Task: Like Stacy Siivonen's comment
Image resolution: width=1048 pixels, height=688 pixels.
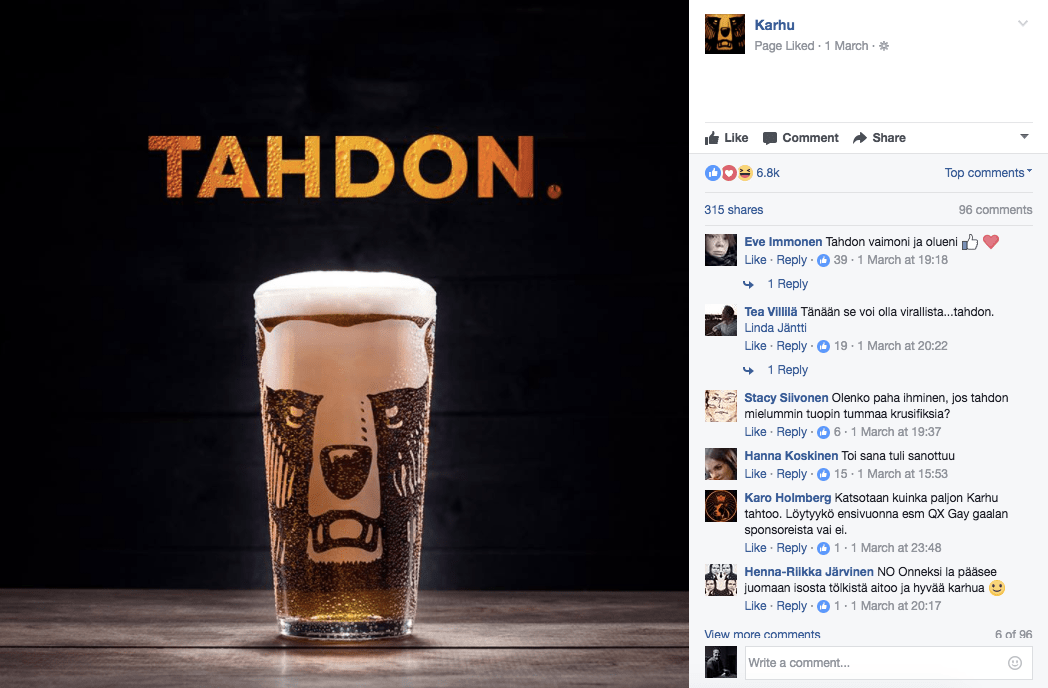Action: [x=755, y=432]
